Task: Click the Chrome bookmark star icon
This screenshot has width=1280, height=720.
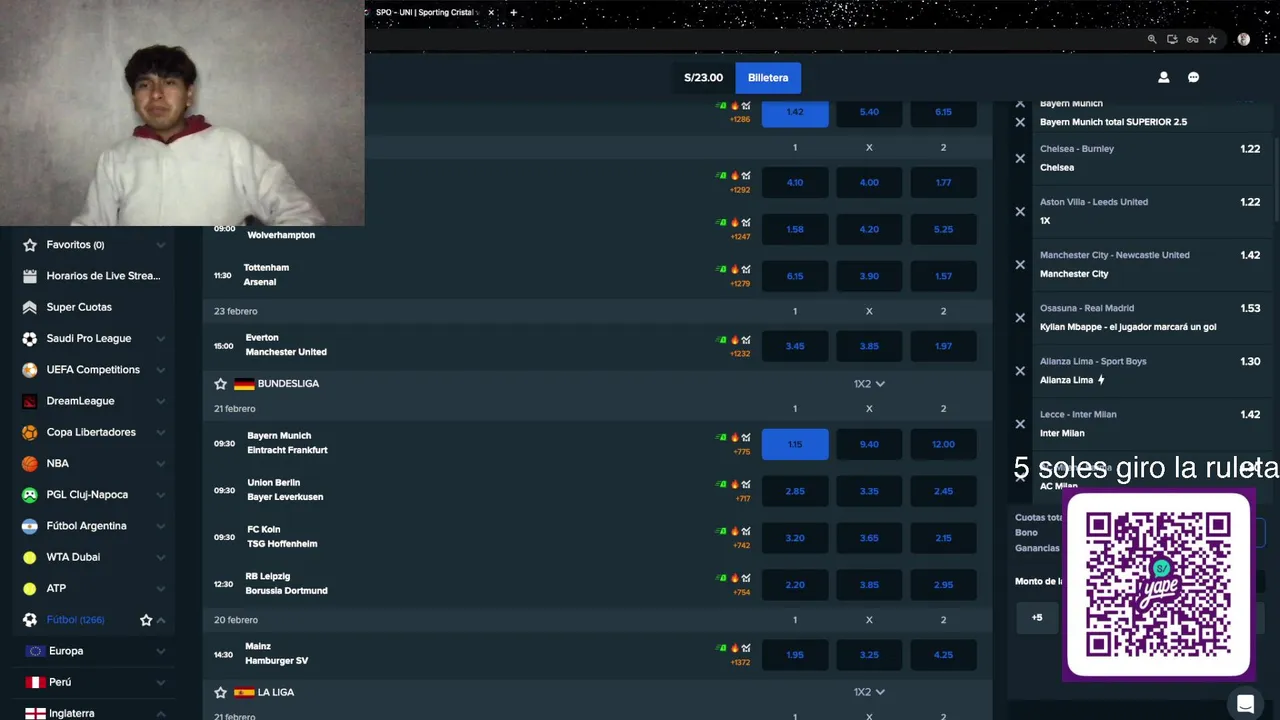Action: [x=1212, y=39]
